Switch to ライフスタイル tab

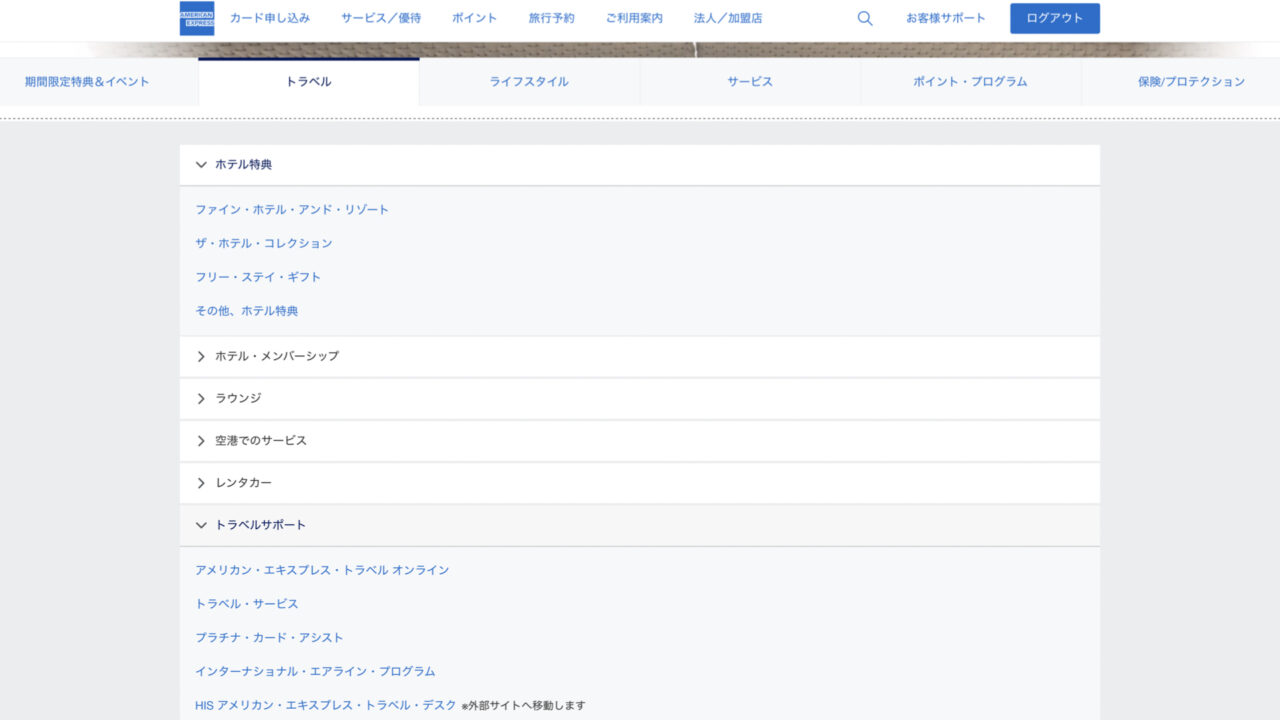[529, 82]
